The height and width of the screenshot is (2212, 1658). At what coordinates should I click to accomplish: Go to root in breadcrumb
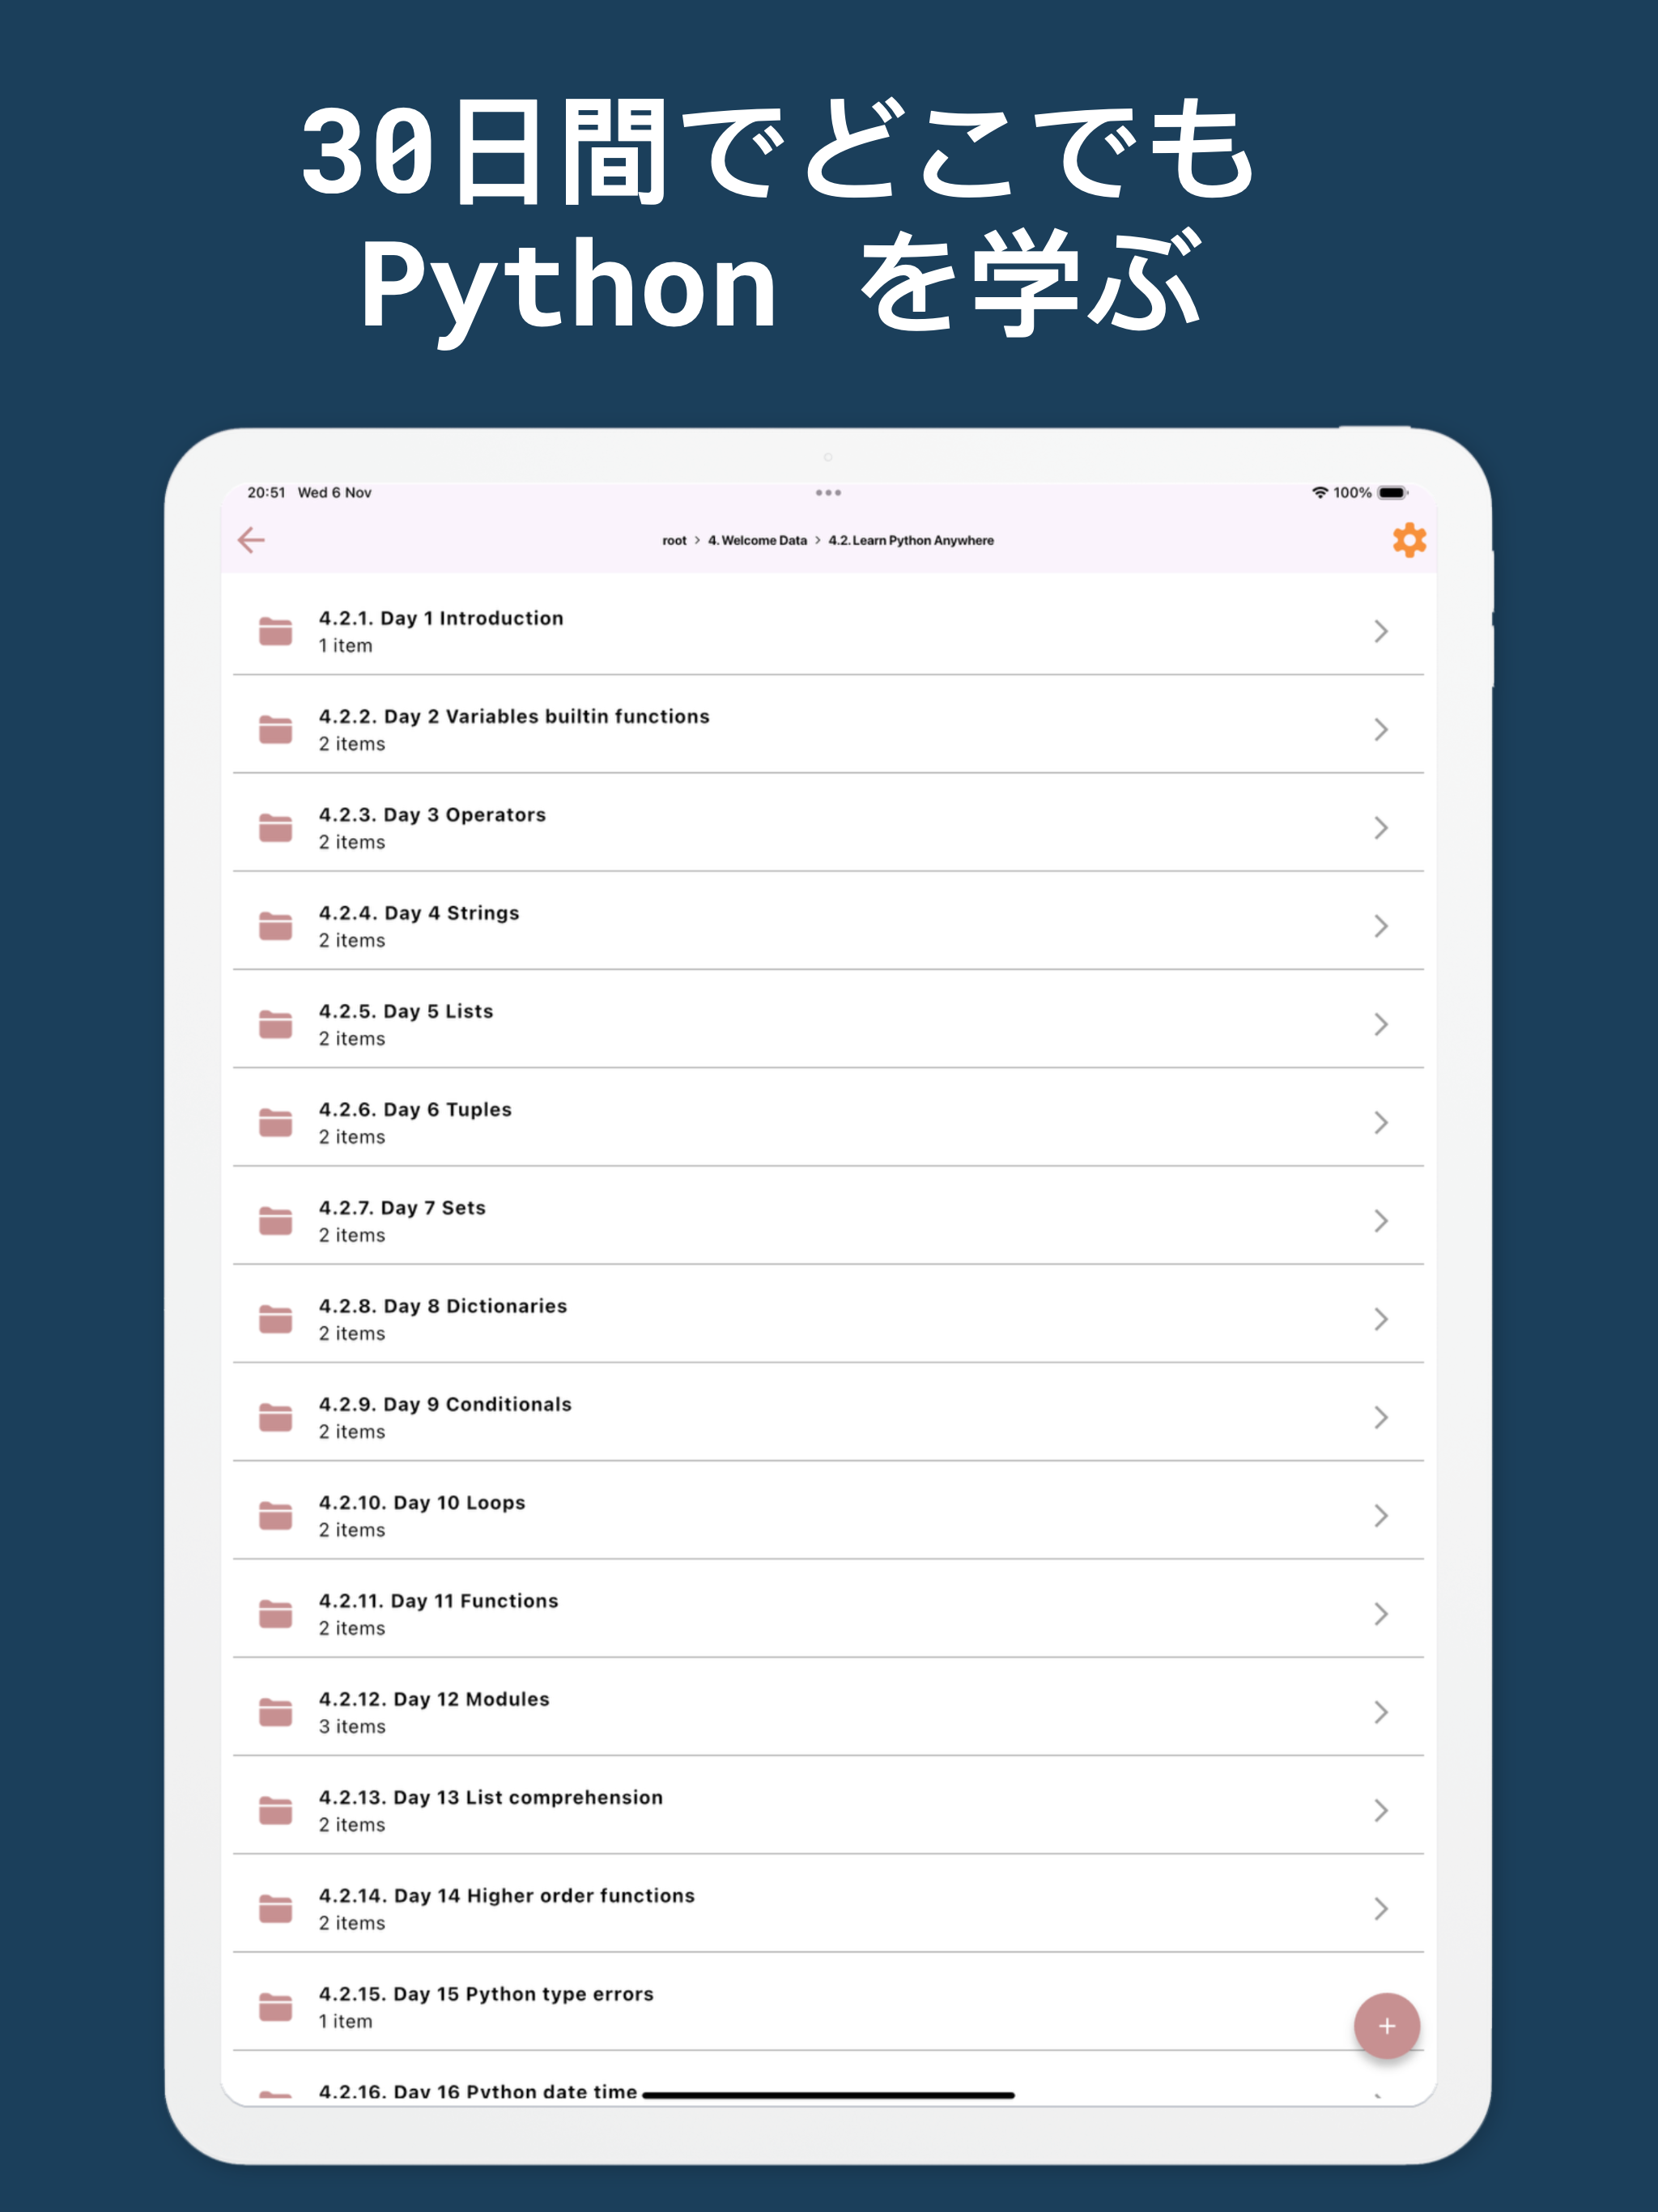pos(674,540)
